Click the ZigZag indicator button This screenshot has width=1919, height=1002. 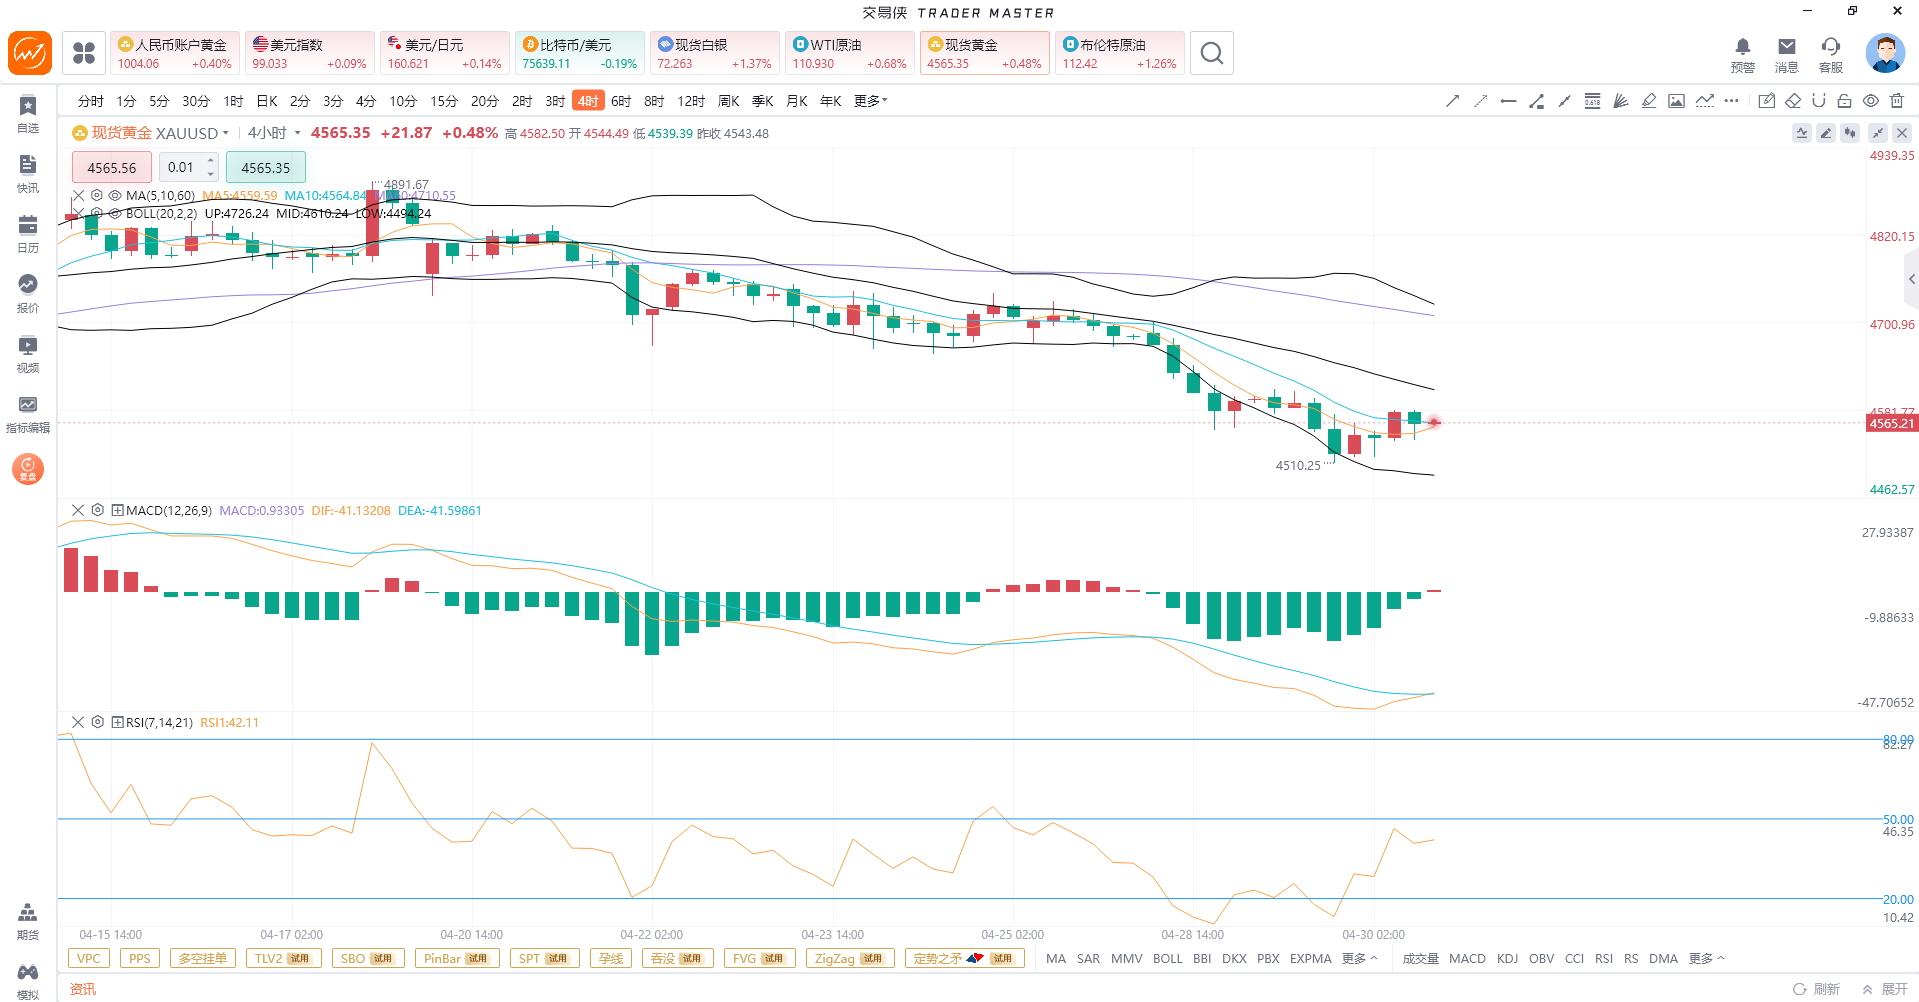[x=848, y=958]
